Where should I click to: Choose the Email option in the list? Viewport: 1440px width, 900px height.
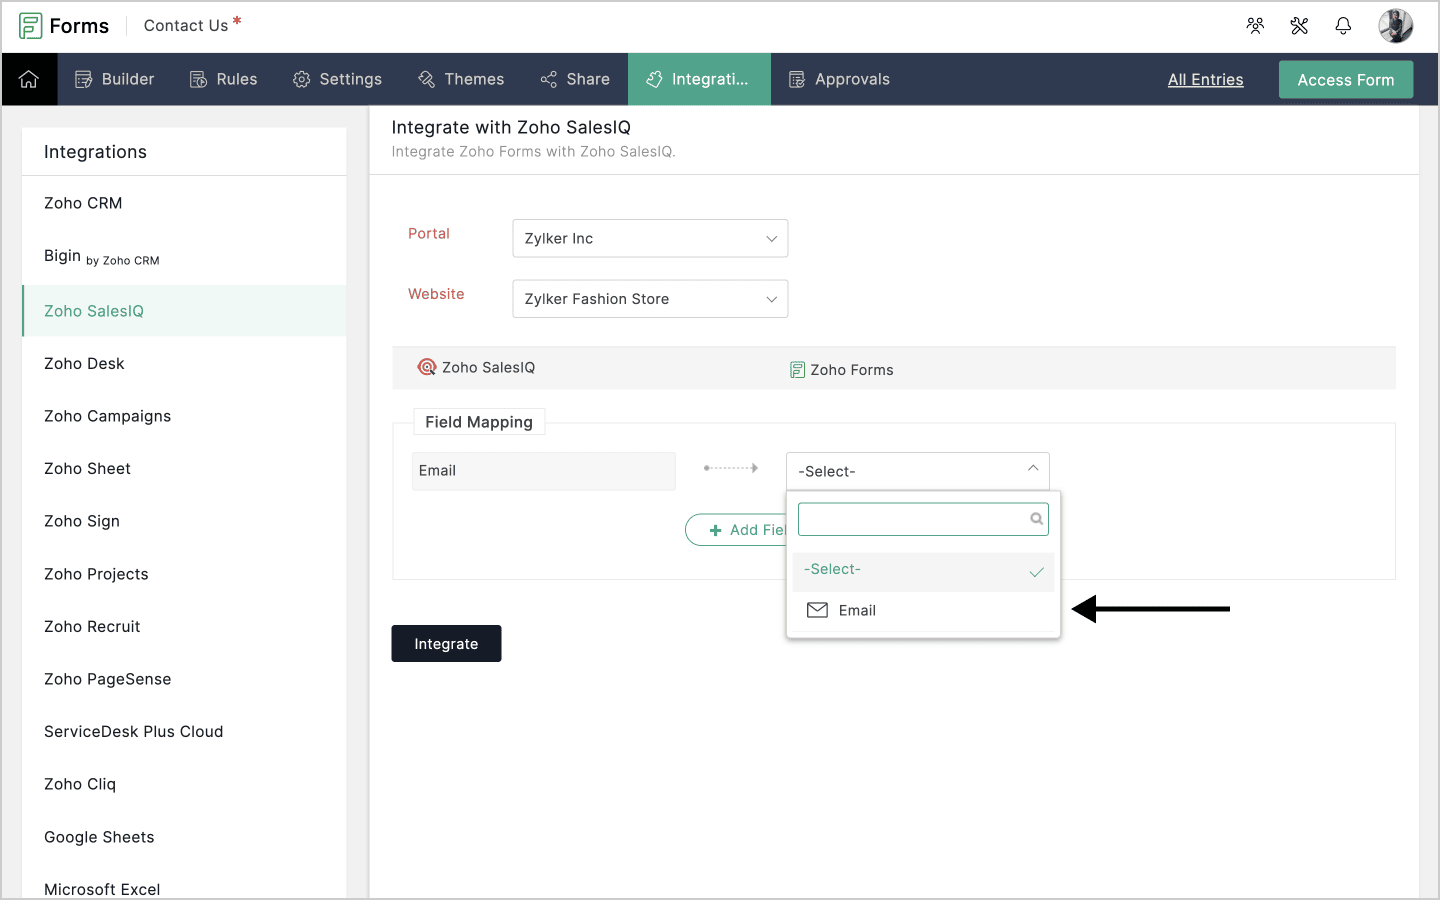[923, 611]
